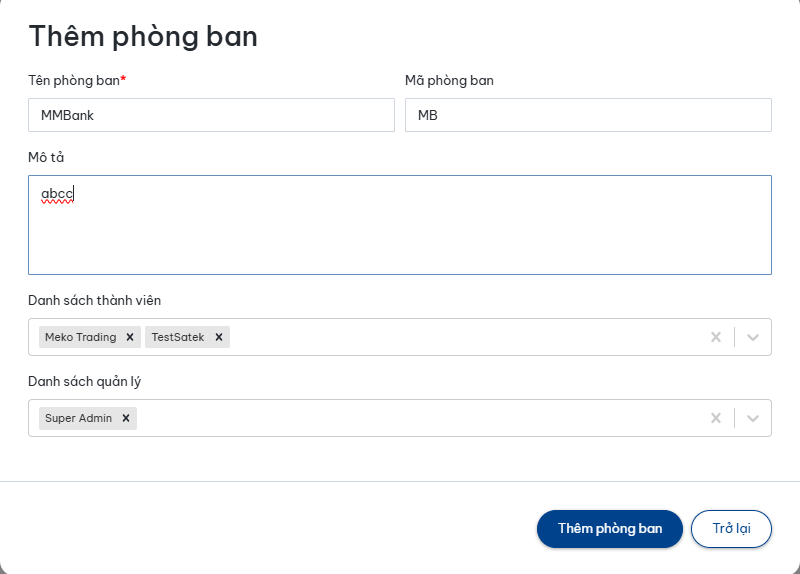The height and width of the screenshot is (574, 800).
Task: Remove the Super Admin manager chip
Action: tap(126, 418)
